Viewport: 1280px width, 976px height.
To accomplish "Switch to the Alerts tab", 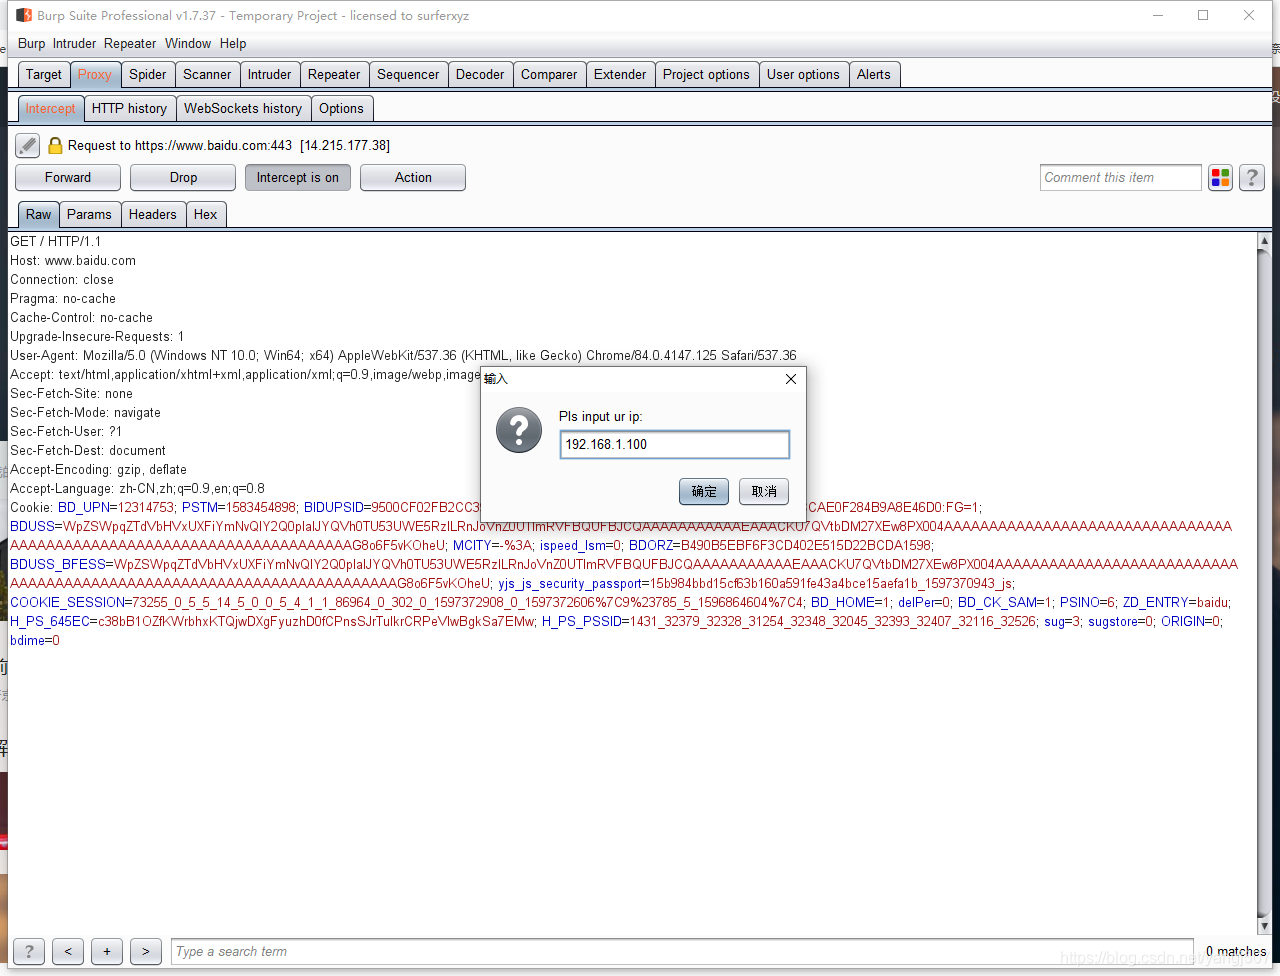I will tap(874, 75).
